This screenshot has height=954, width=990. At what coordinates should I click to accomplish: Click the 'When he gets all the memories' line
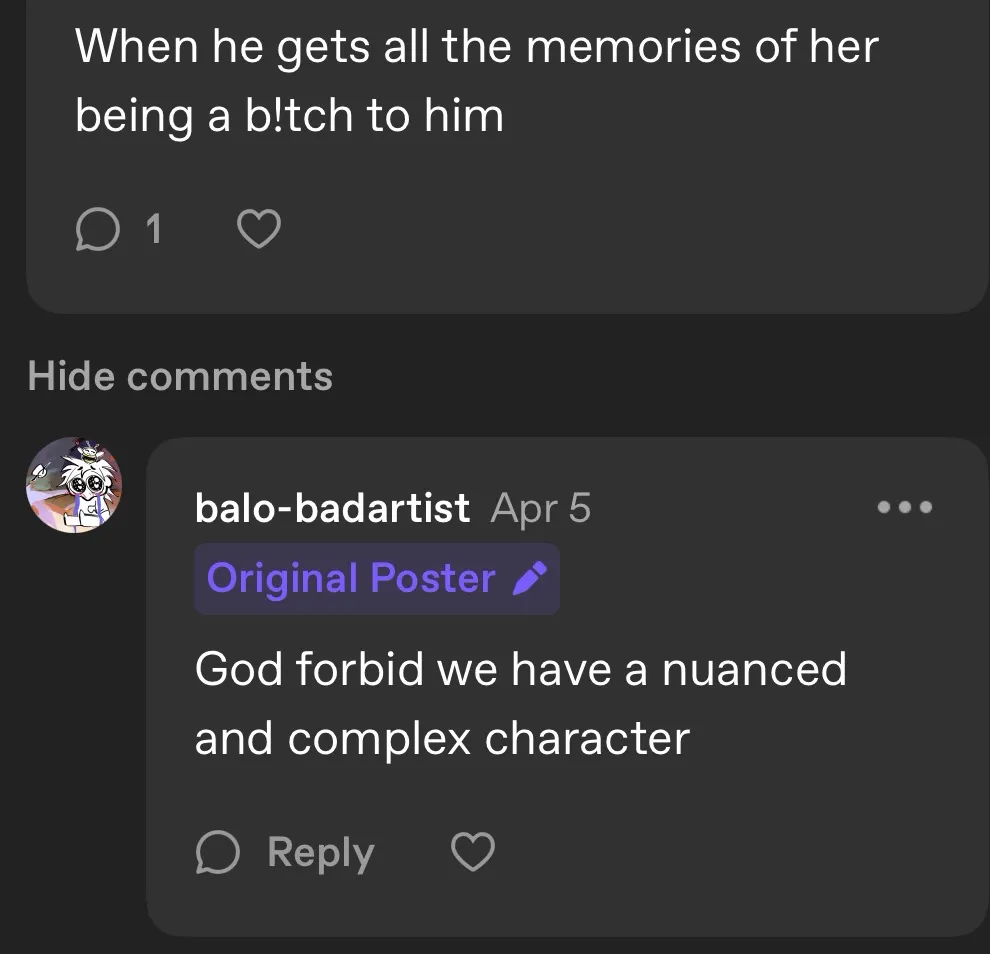pyautogui.click(x=476, y=46)
